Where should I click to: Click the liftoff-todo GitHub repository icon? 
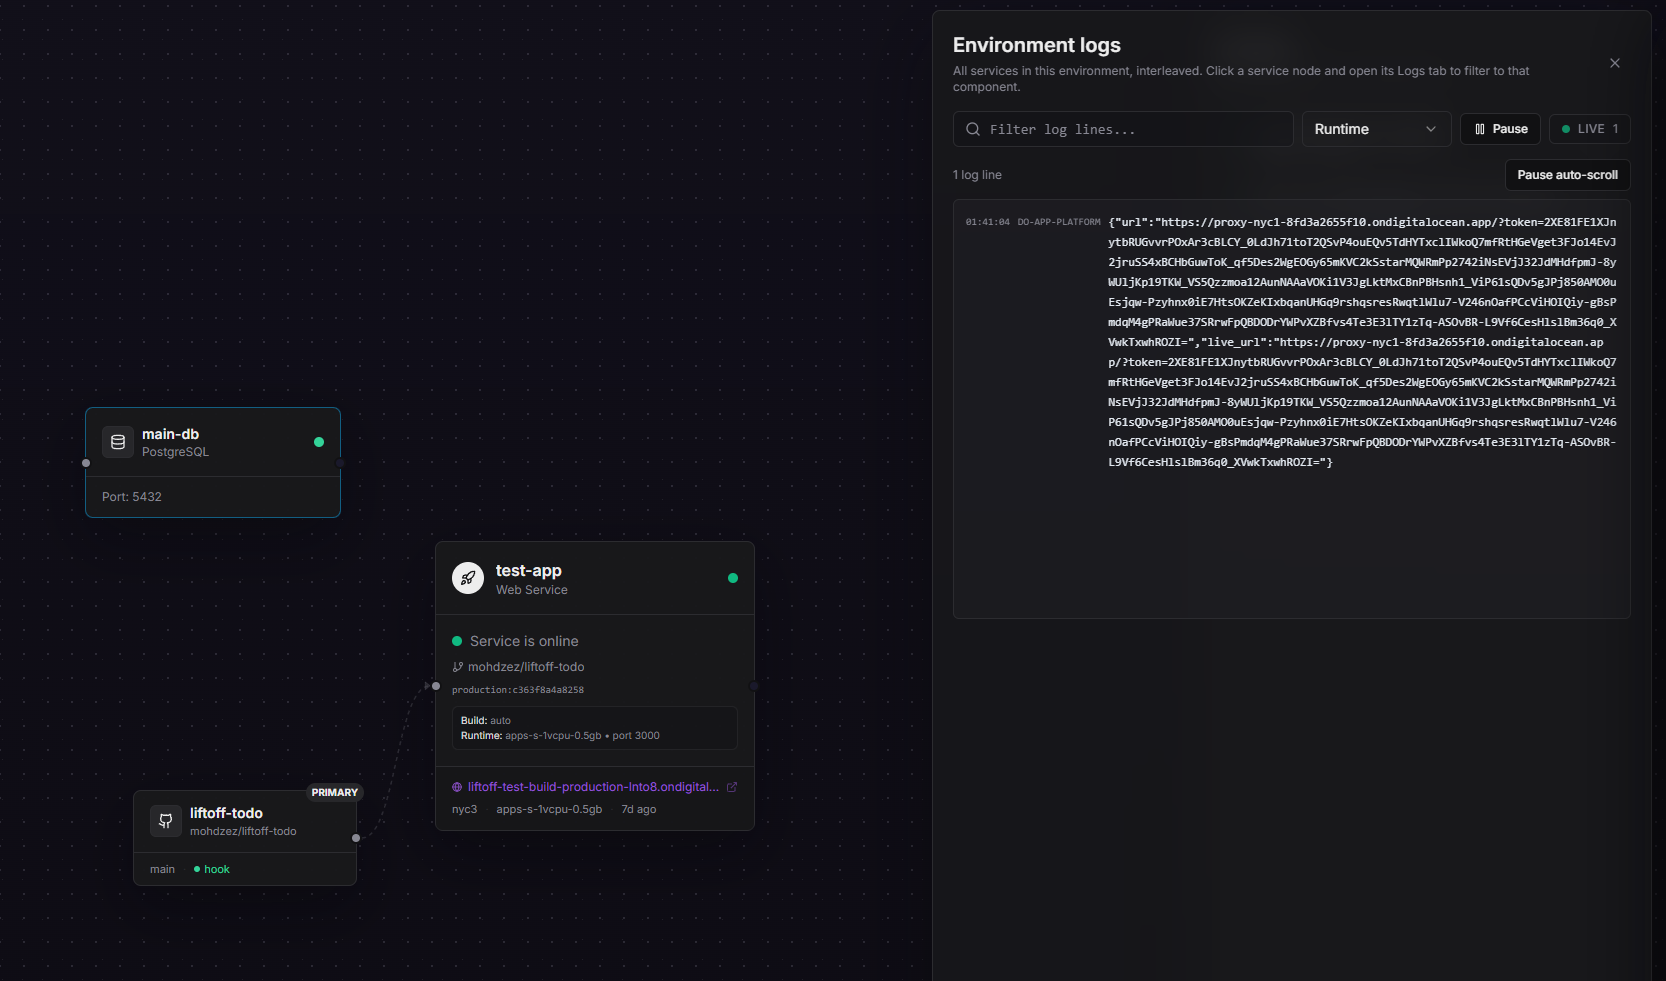pos(166,821)
